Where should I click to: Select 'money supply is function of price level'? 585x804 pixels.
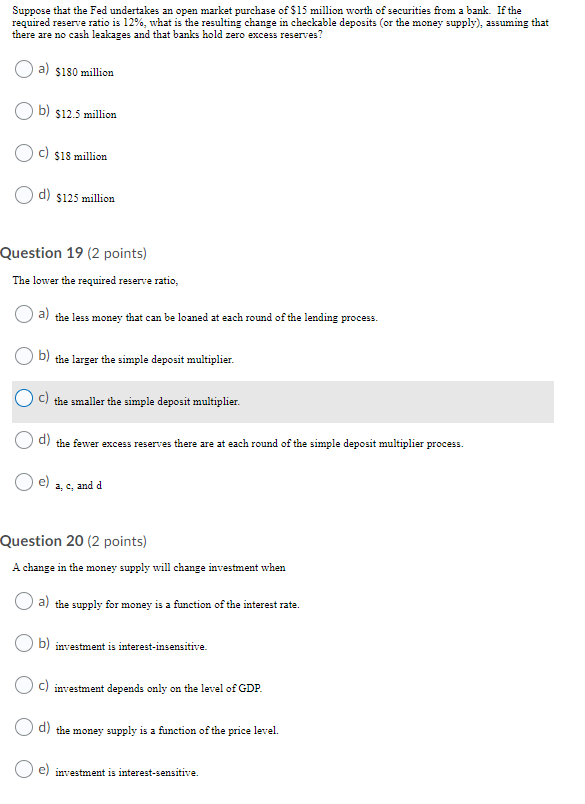[24, 727]
